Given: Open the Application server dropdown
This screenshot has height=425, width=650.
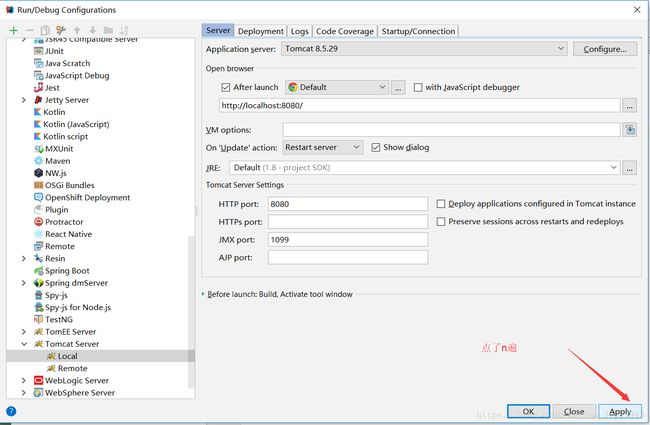Looking at the screenshot, I should click(424, 49).
